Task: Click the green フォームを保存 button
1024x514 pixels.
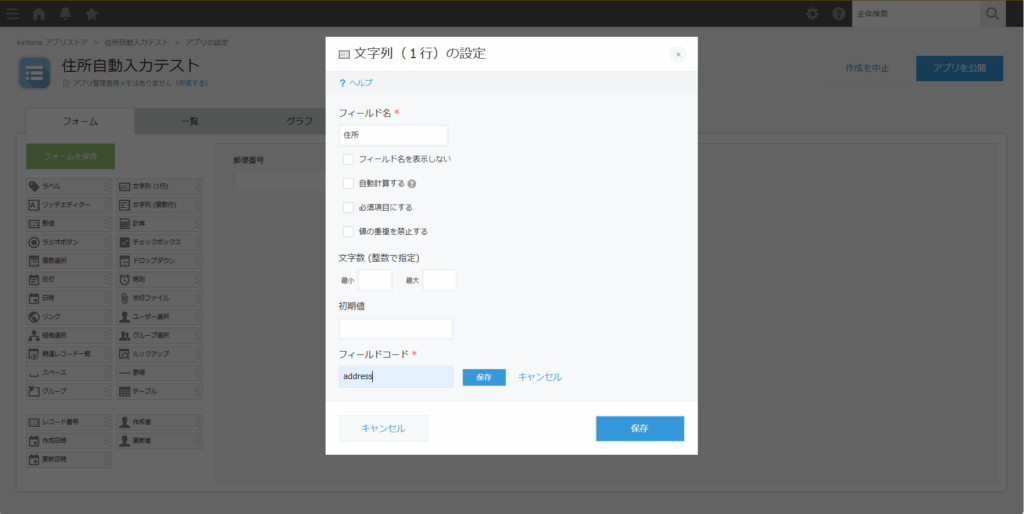Action: tap(71, 157)
